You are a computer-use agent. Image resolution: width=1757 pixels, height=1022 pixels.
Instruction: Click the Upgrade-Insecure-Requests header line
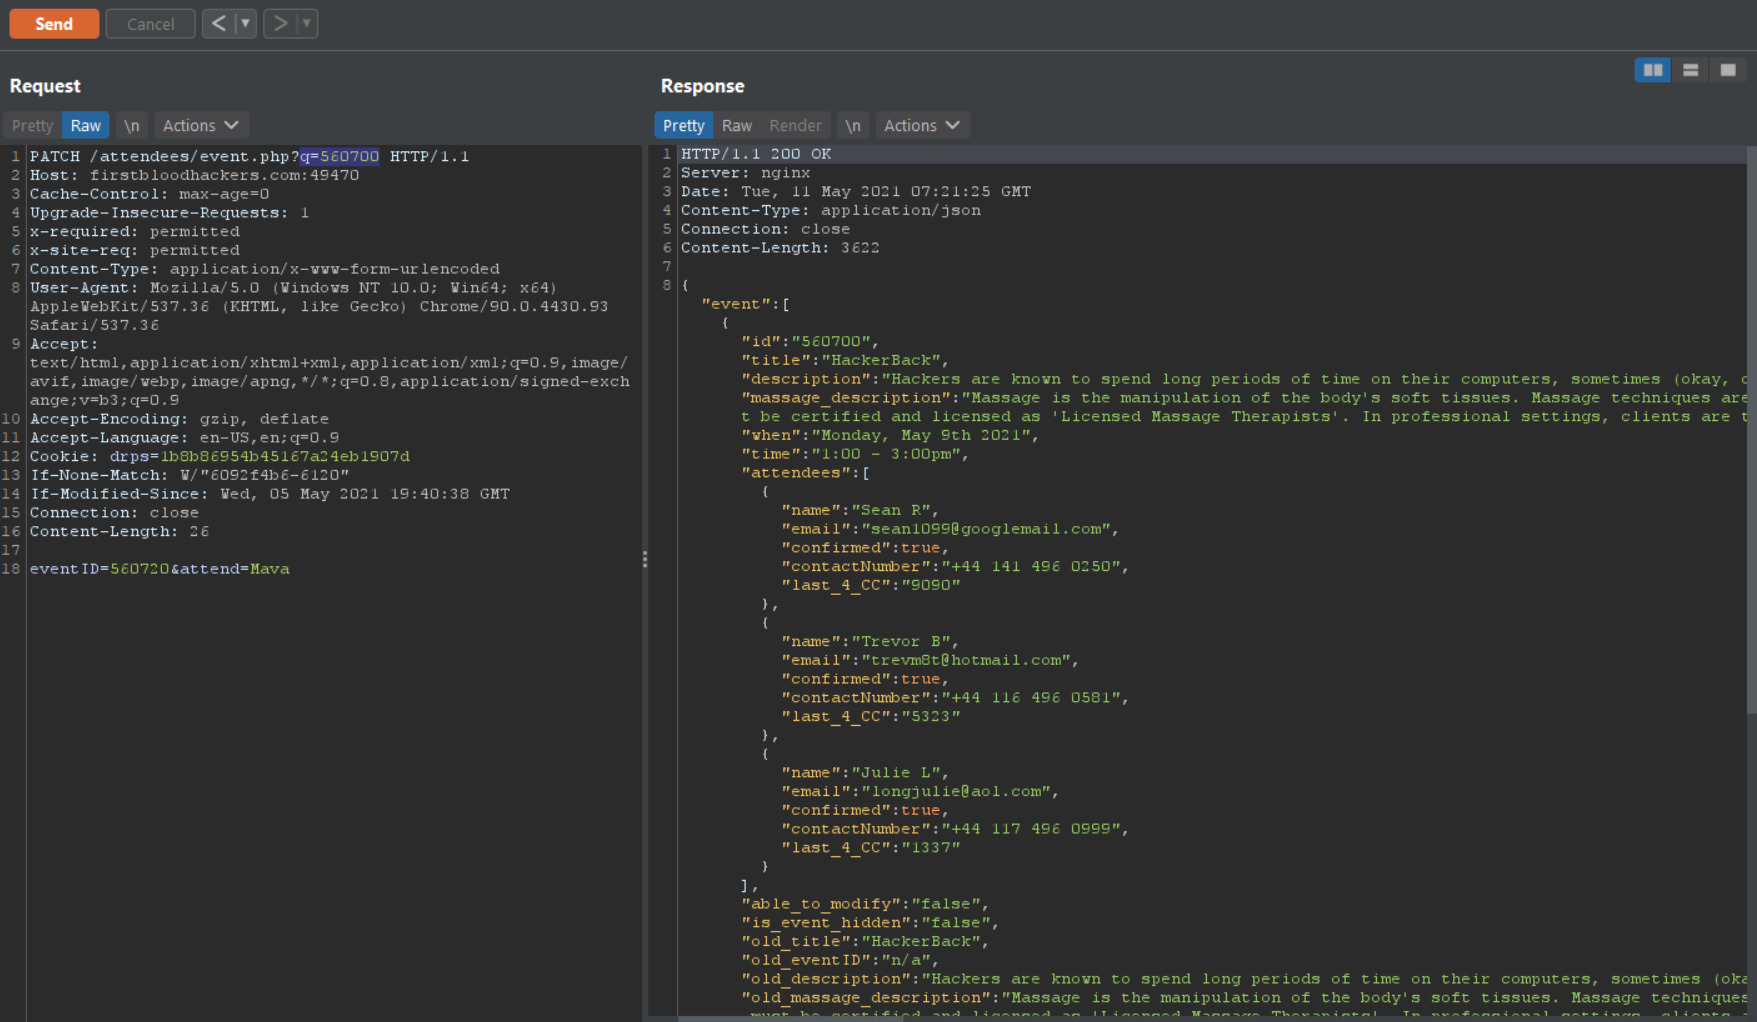[x=169, y=212]
